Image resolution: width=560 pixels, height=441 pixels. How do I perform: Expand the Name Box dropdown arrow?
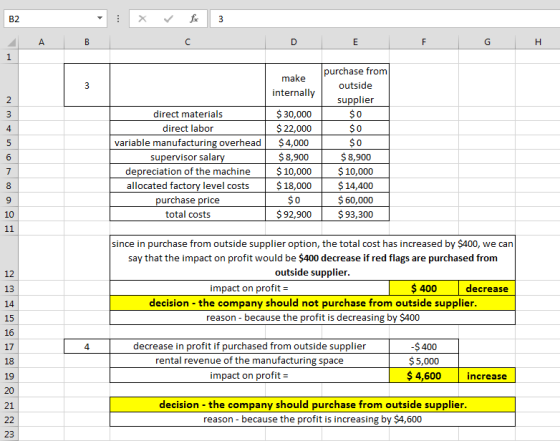(100, 18)
